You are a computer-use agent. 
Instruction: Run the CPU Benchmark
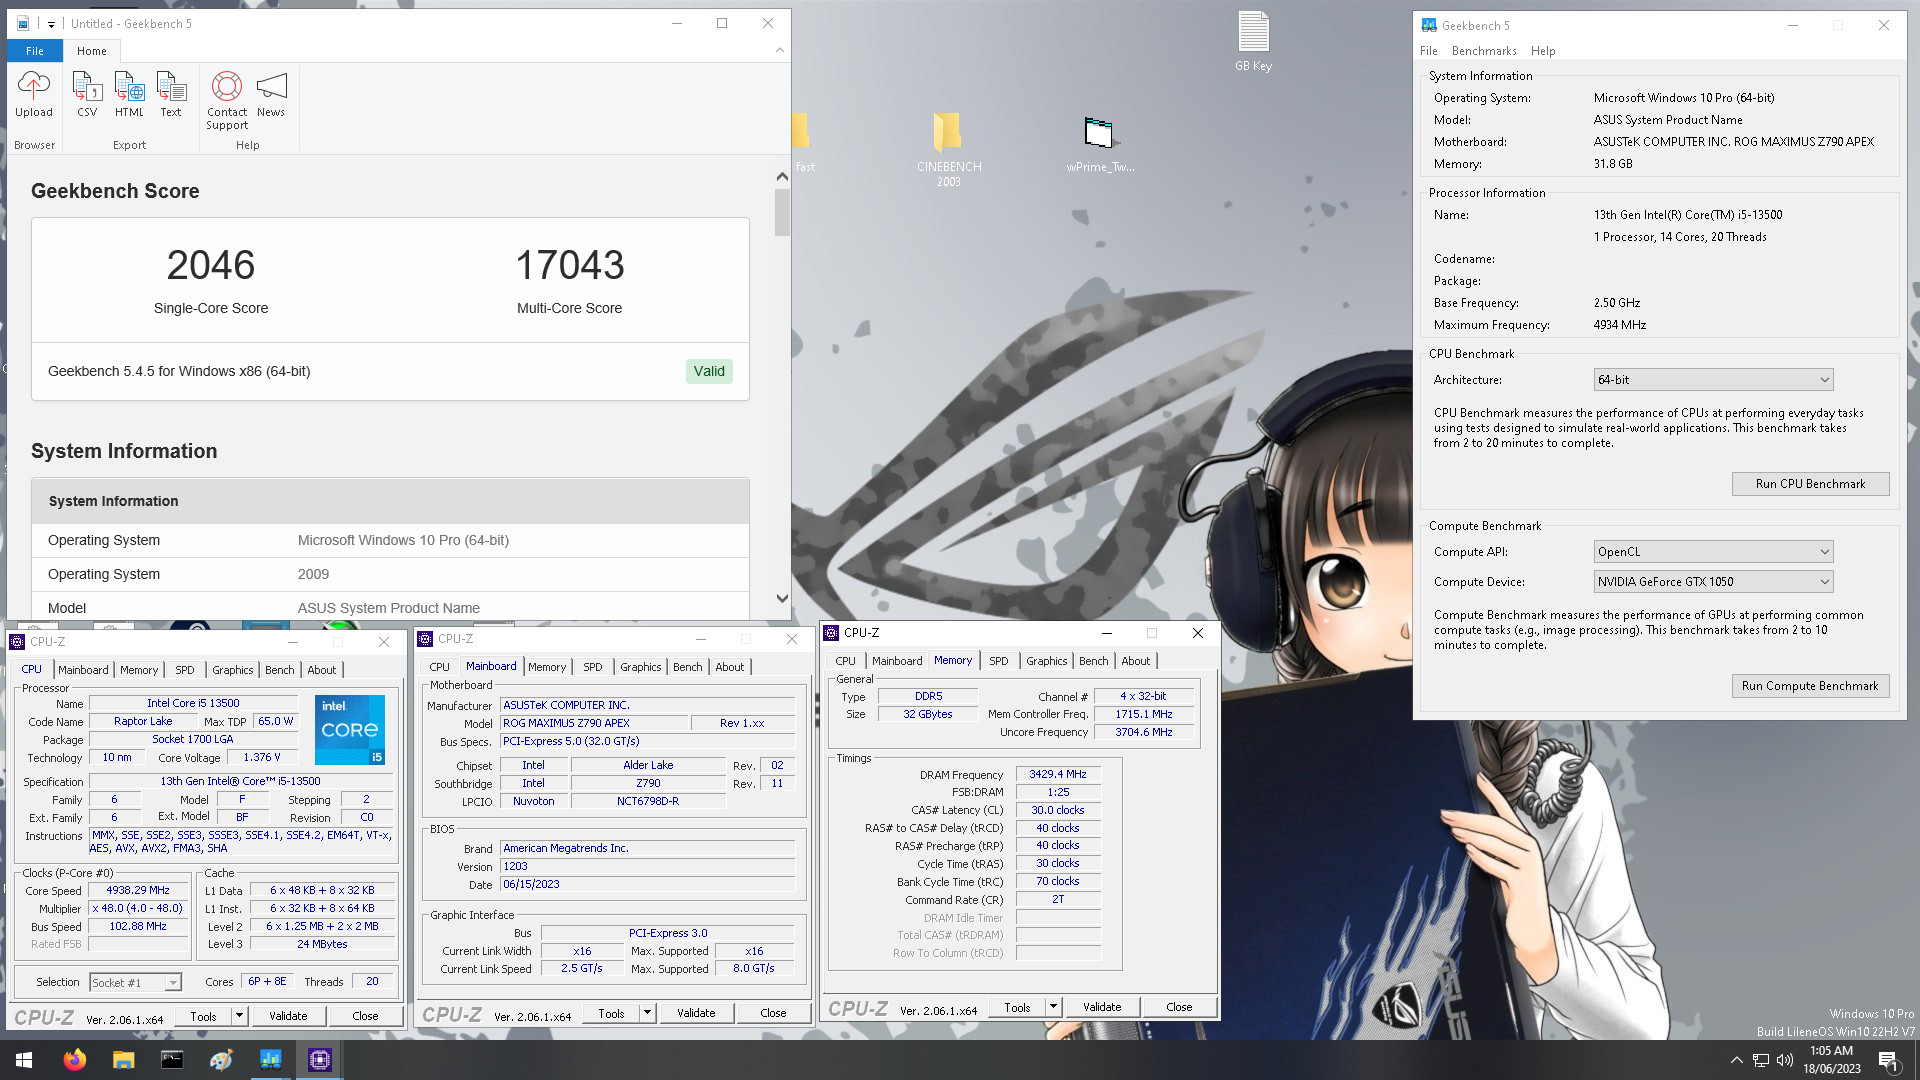coord(1810,484)
